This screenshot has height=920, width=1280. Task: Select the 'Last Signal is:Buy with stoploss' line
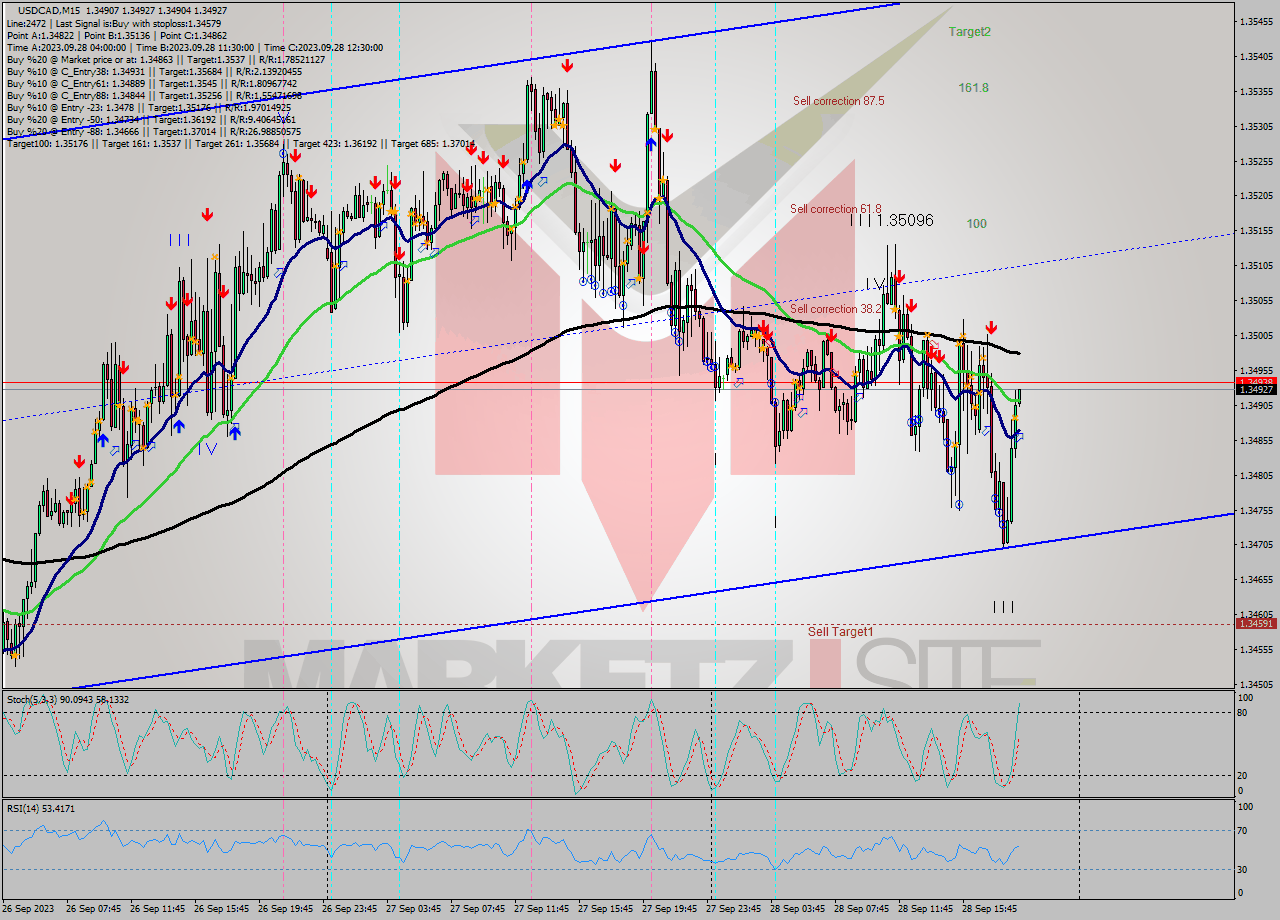113,22
